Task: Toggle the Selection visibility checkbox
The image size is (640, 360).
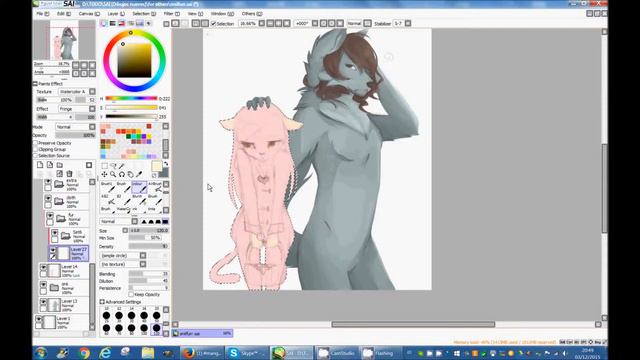Action: [x=213, y=24]
